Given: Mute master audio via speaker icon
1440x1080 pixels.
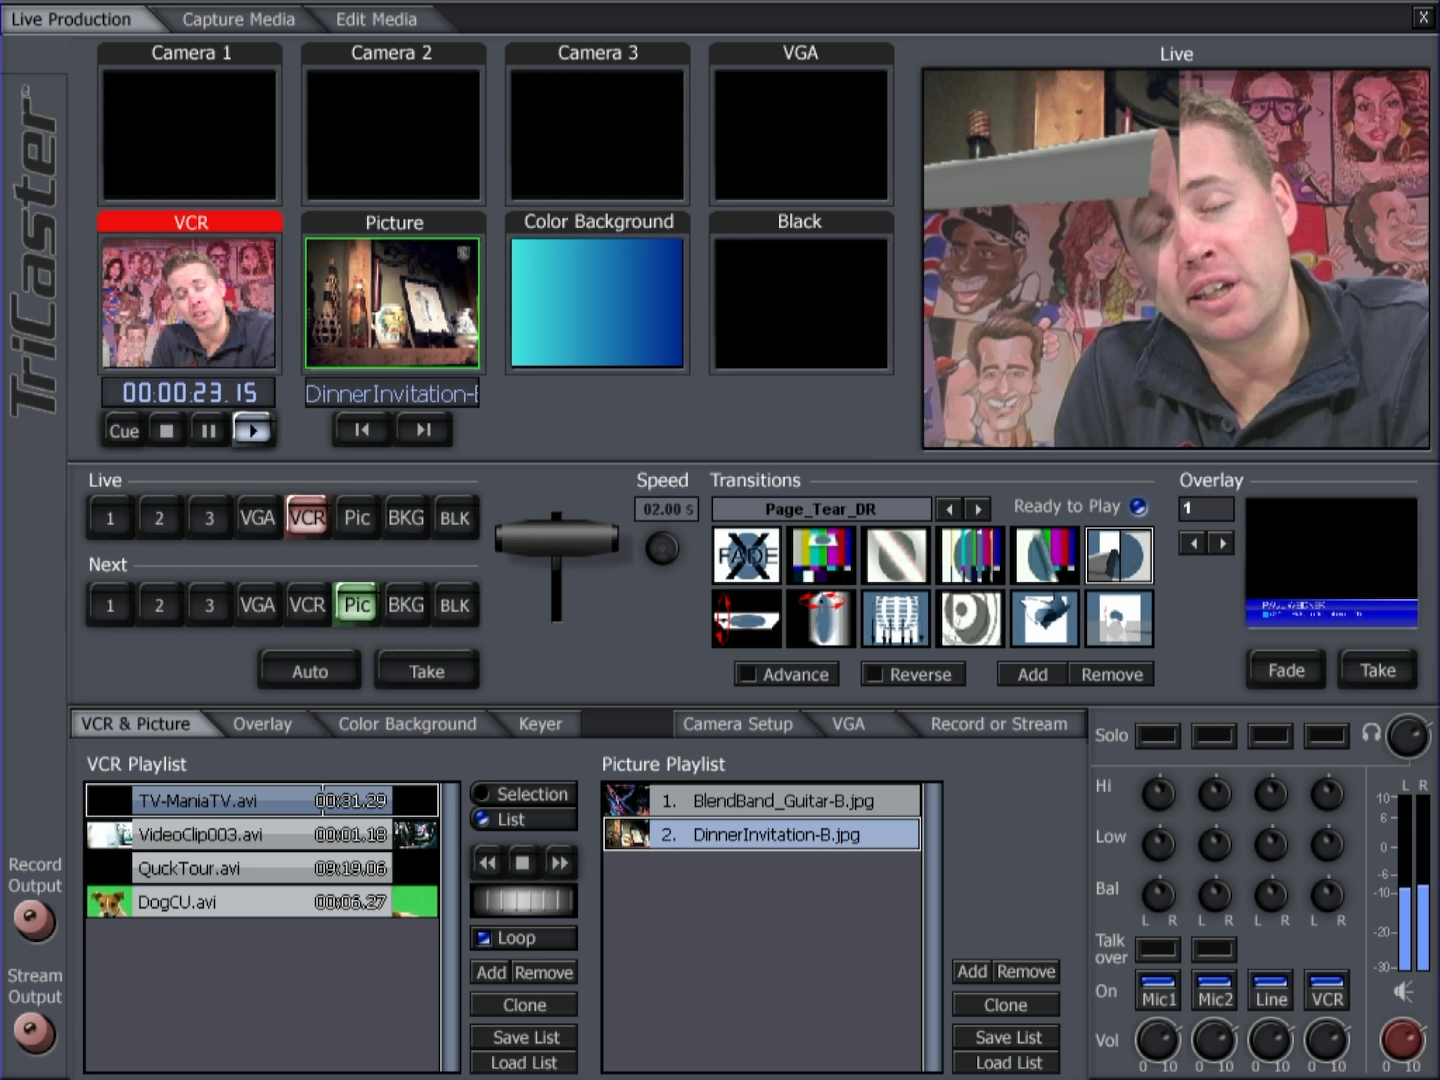Looking at the screenshot, I should pyautogui.click(x=1404, y=991).
